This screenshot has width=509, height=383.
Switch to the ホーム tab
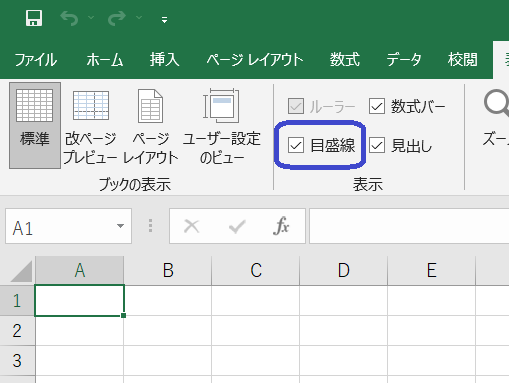105,60
